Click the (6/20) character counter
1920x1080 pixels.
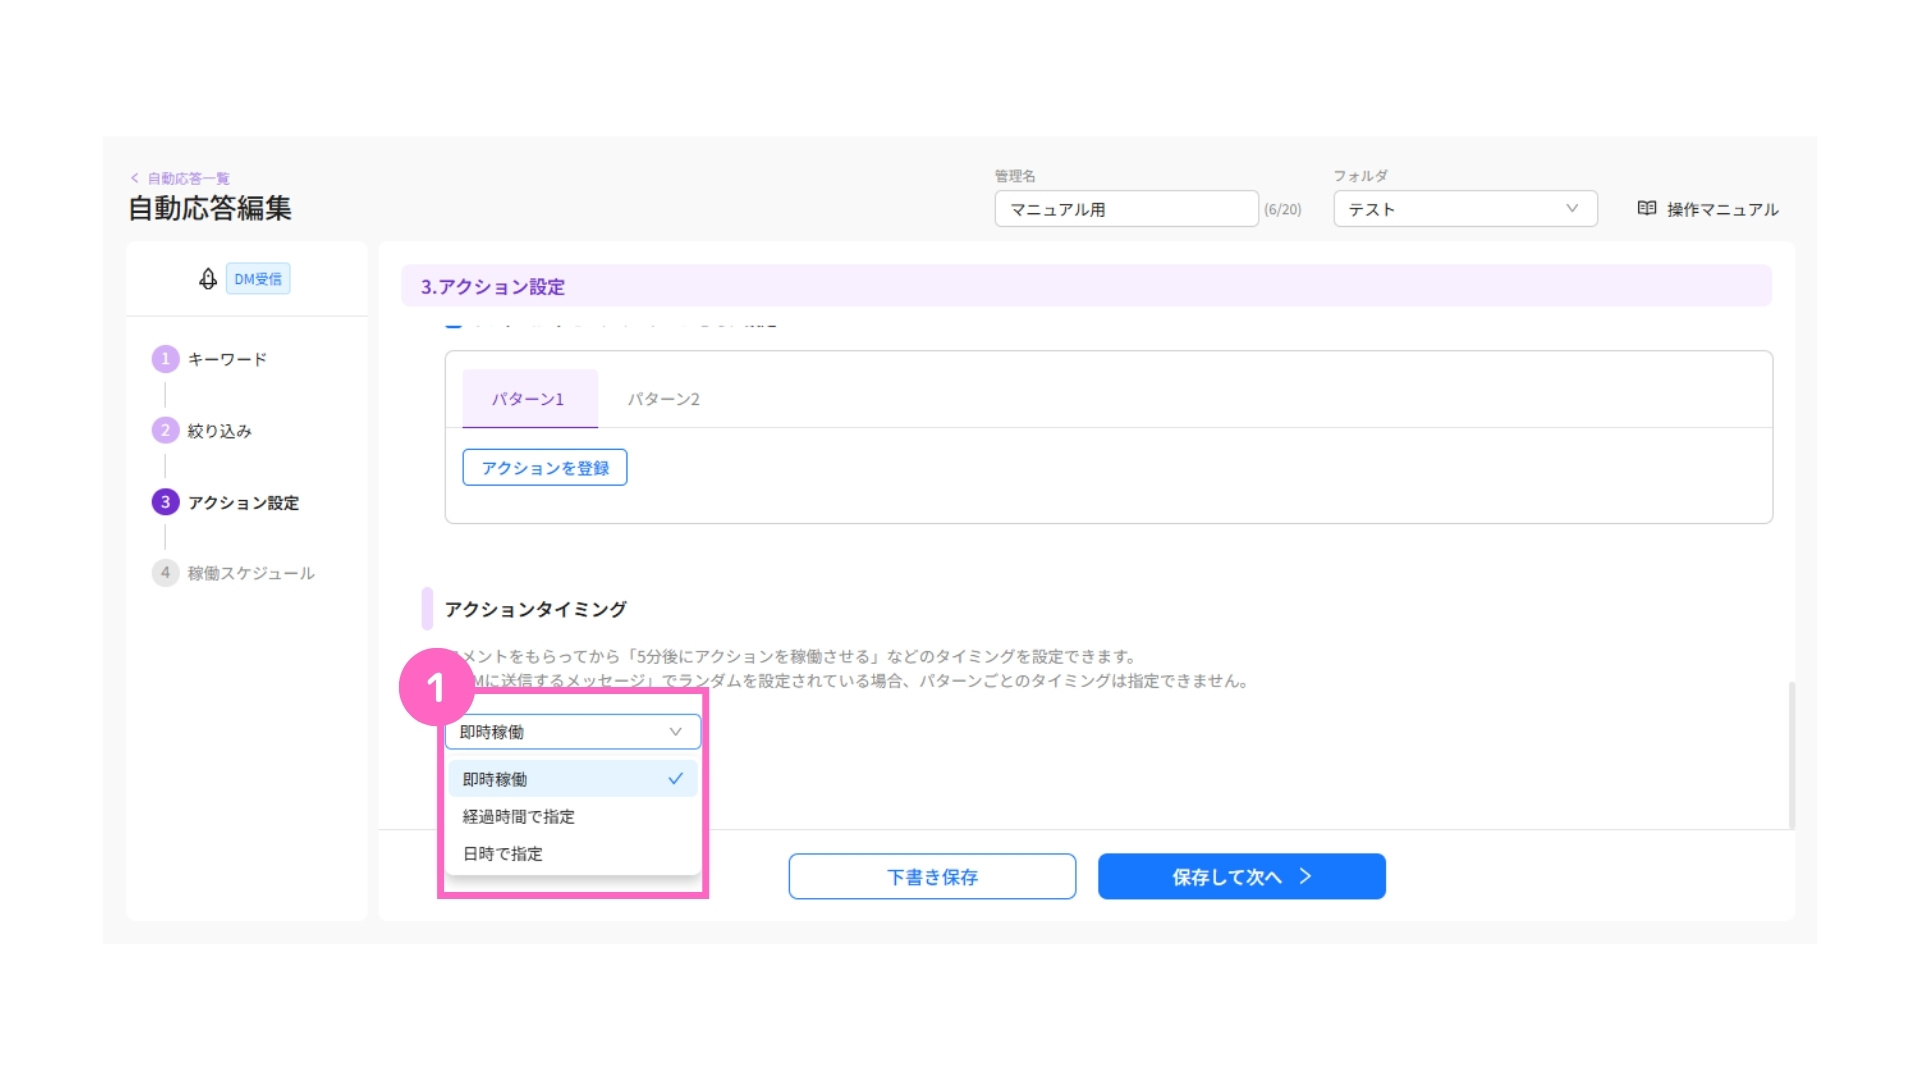(x=1283, y=209)
